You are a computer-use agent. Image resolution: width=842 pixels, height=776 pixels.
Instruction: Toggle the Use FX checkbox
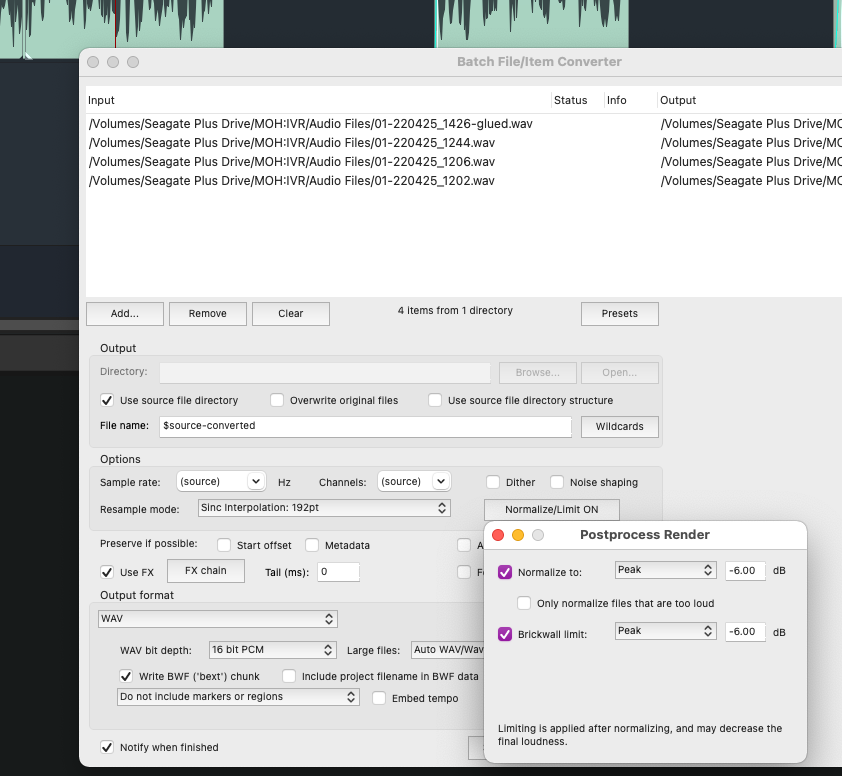(x=107, y=572)
